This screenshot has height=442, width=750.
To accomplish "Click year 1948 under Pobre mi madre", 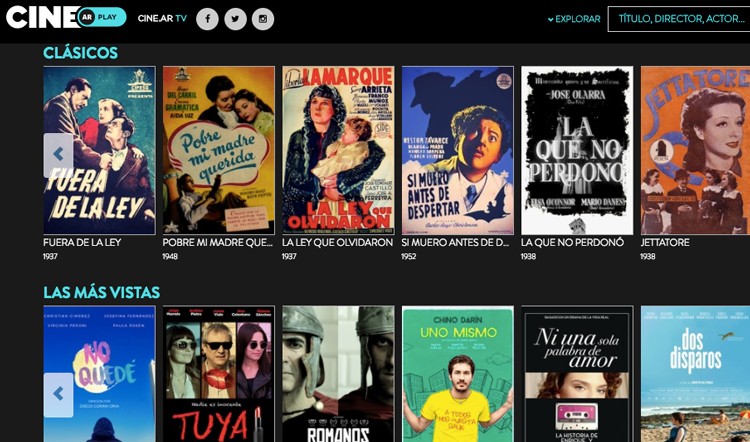I will (170, 256).
